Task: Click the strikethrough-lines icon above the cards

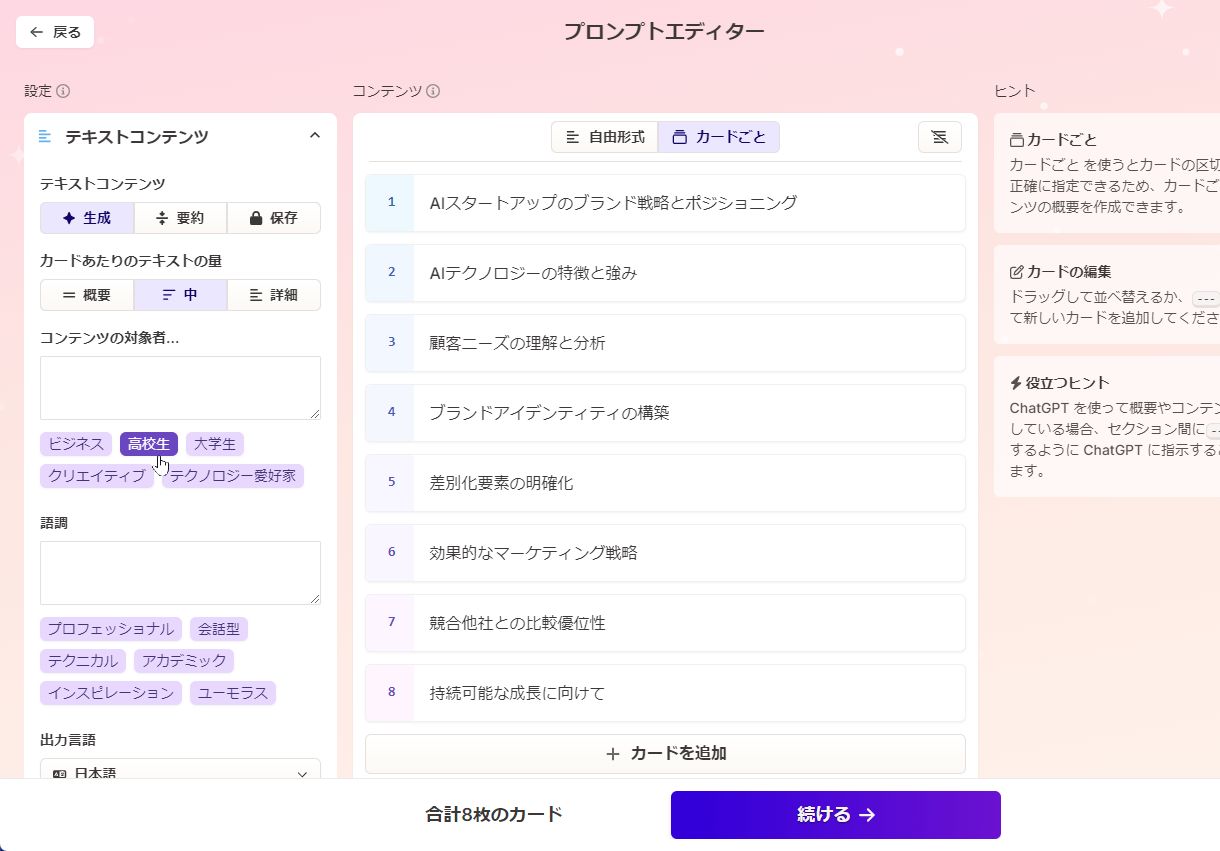Action: point(939,136)
